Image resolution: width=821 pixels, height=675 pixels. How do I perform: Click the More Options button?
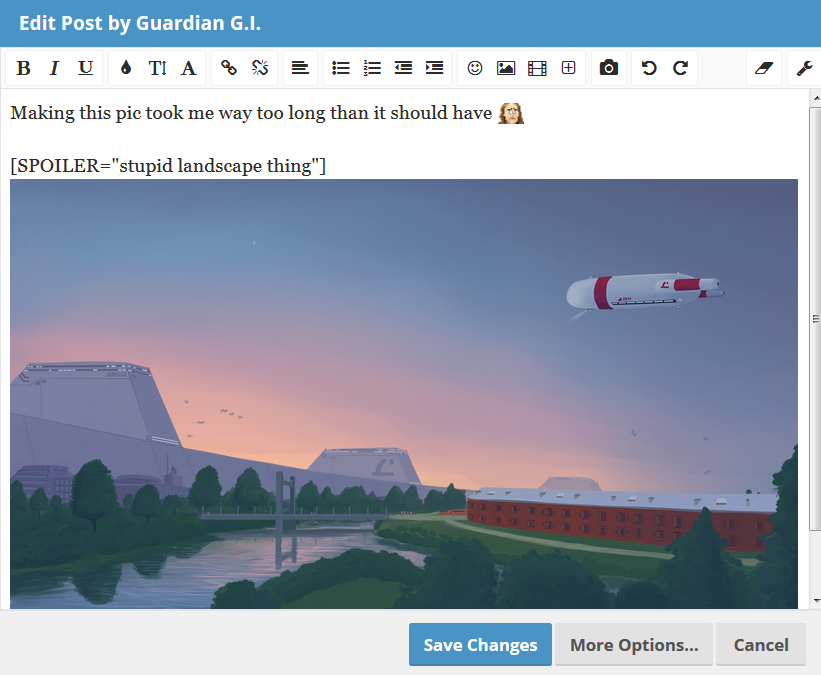[634, 645]
